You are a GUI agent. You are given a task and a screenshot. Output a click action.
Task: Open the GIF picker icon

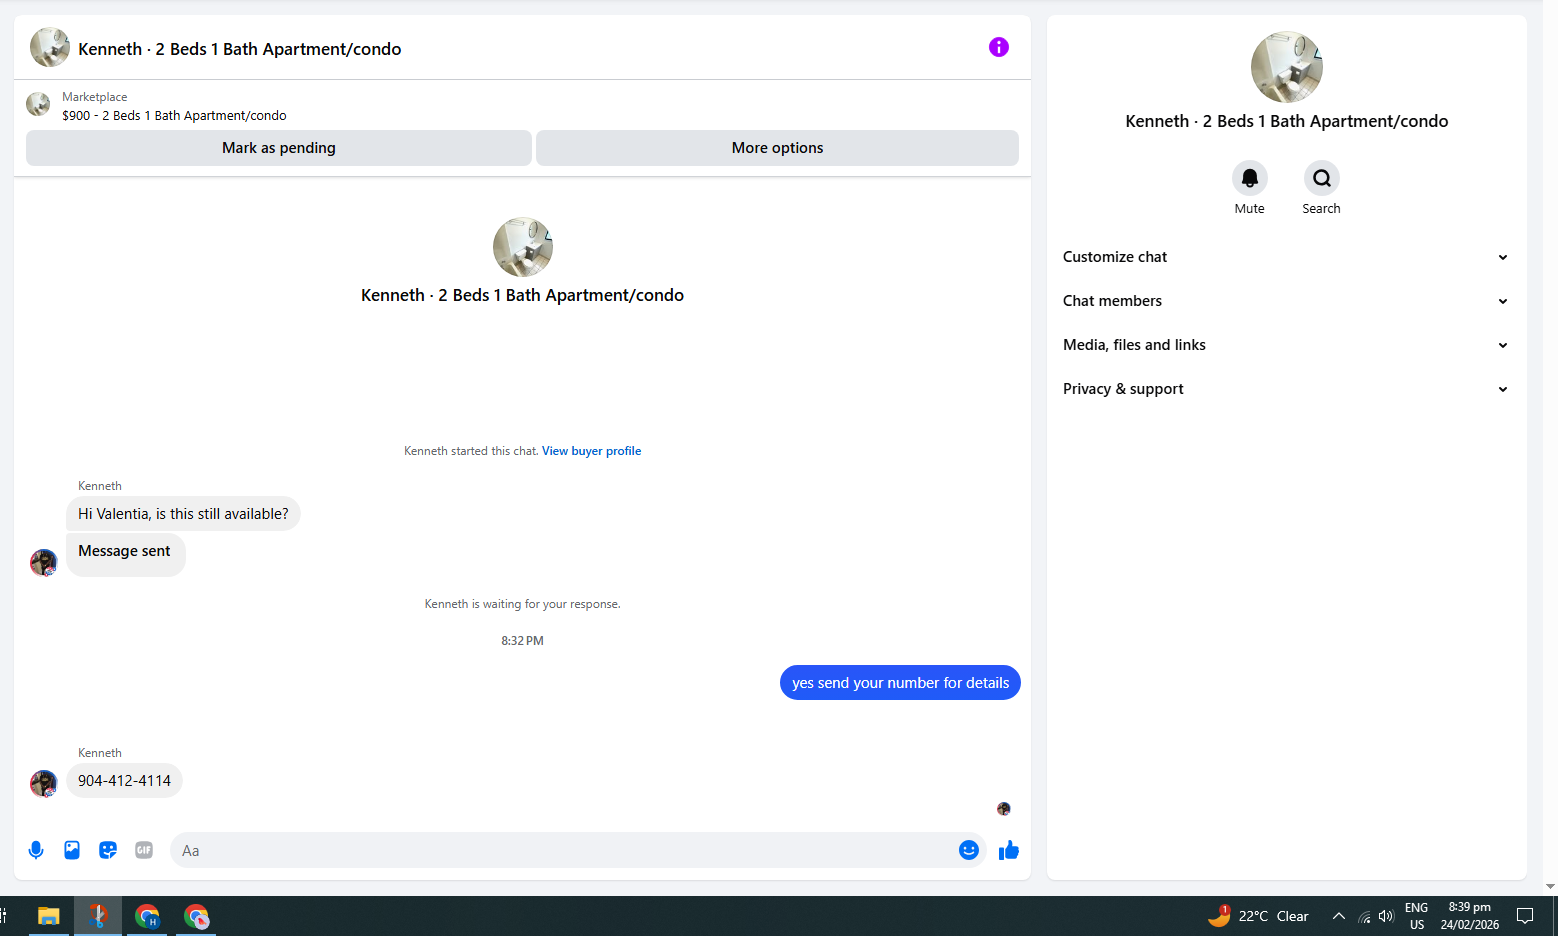click(144, 850)
